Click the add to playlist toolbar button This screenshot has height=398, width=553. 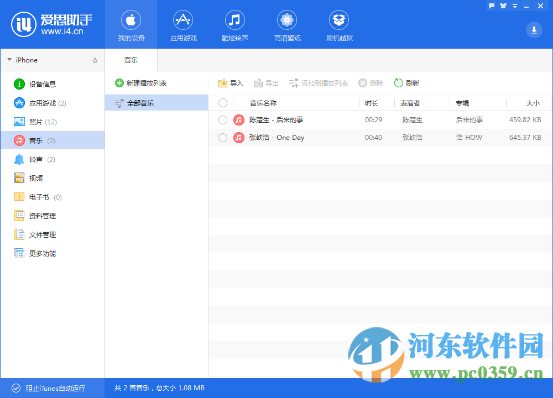(318, 83)
